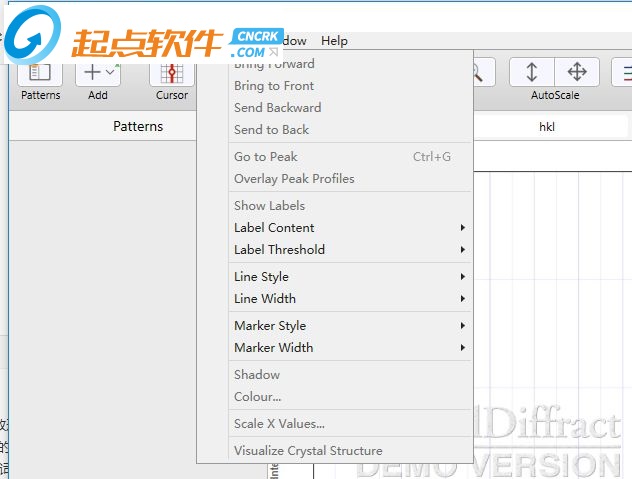Click the Add pattern plus icon
Viewport: 632px width, 479px height.
(92, 73)
